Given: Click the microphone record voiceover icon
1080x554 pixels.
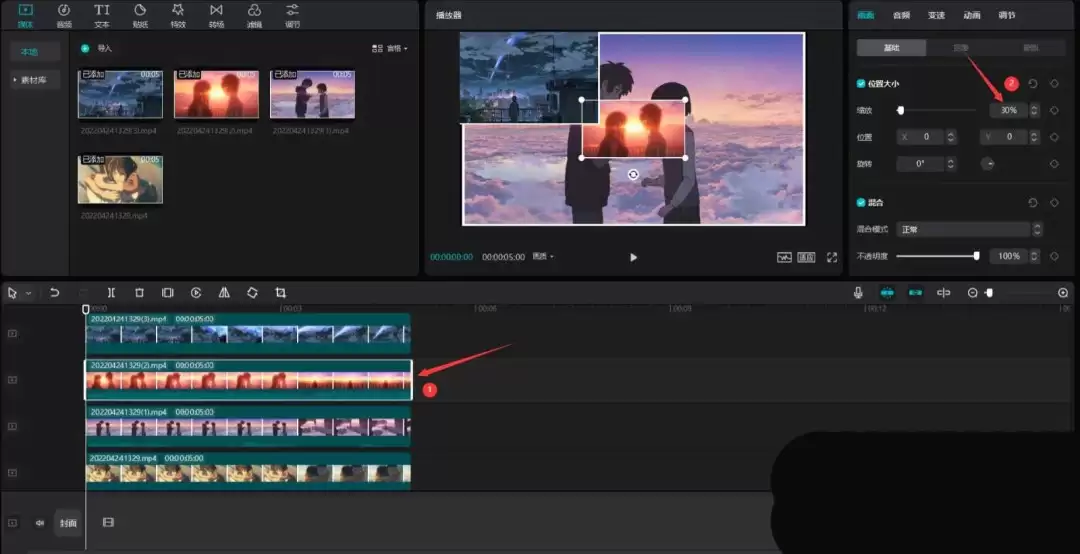Looking at the screenshot, I should pos(858,293).
